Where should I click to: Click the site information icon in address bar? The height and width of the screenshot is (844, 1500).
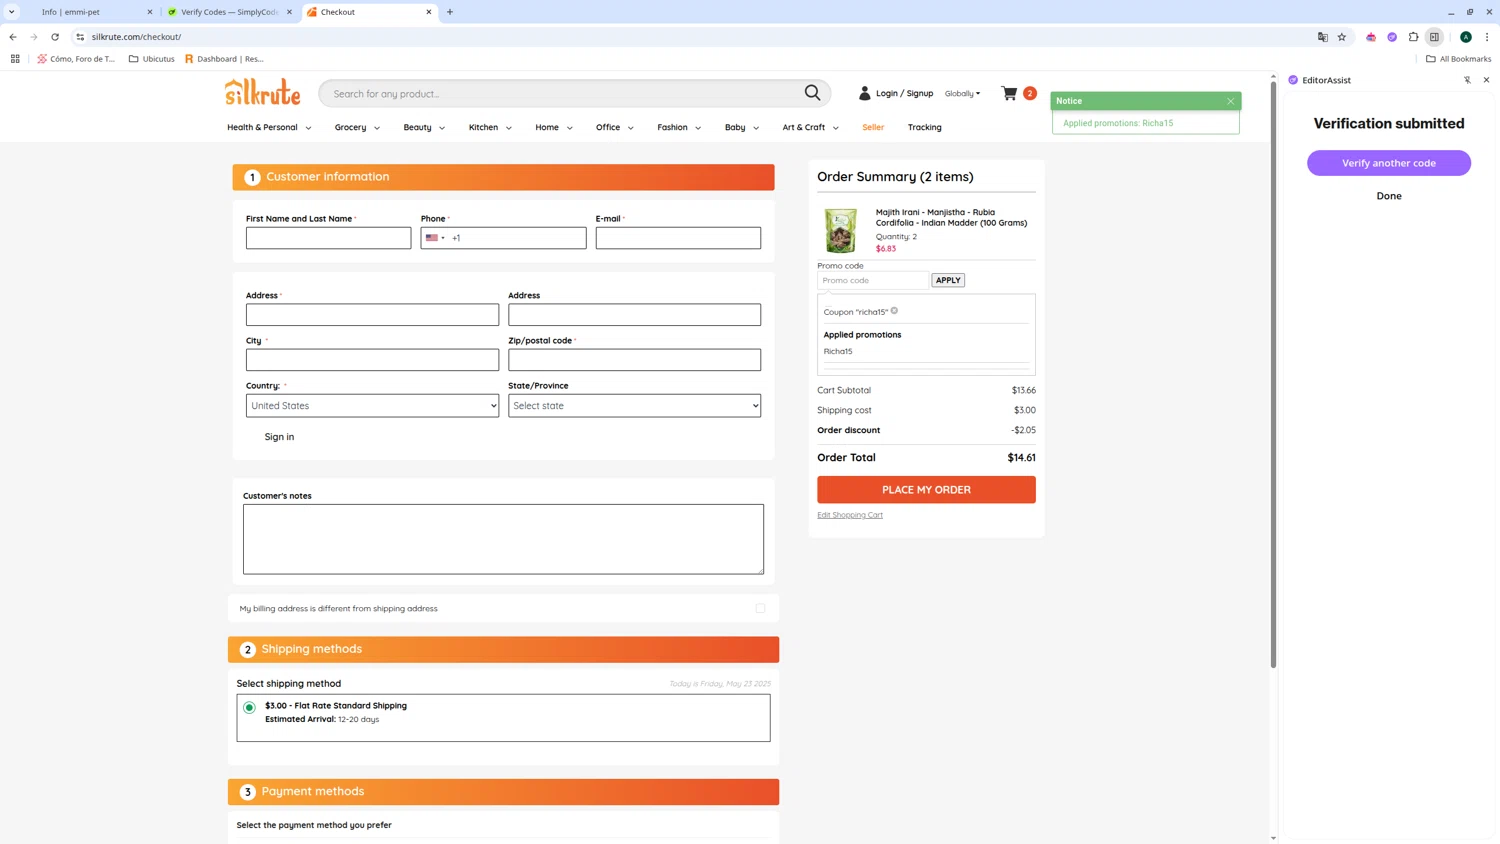[80, 37]
